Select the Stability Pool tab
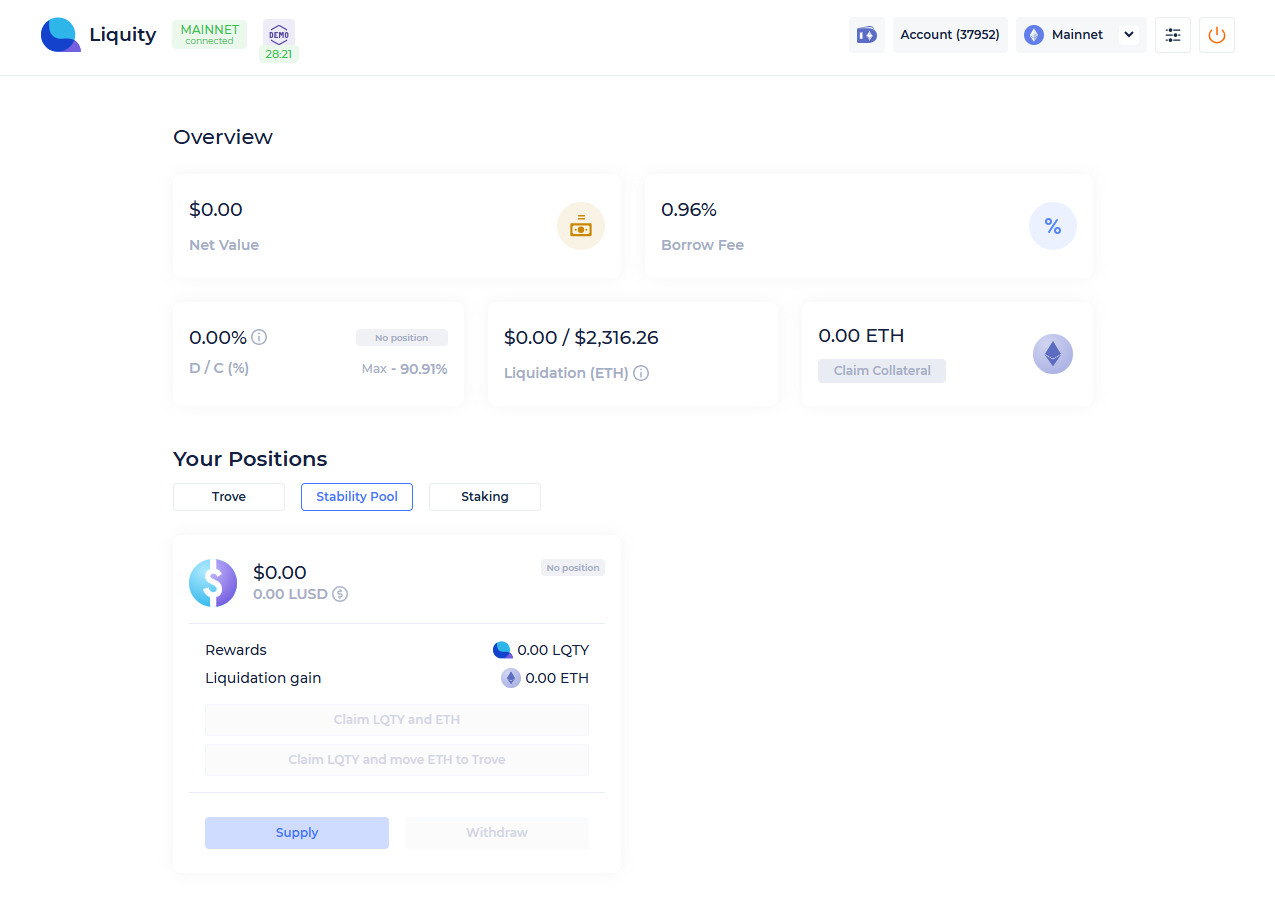 tap(357, 497)
